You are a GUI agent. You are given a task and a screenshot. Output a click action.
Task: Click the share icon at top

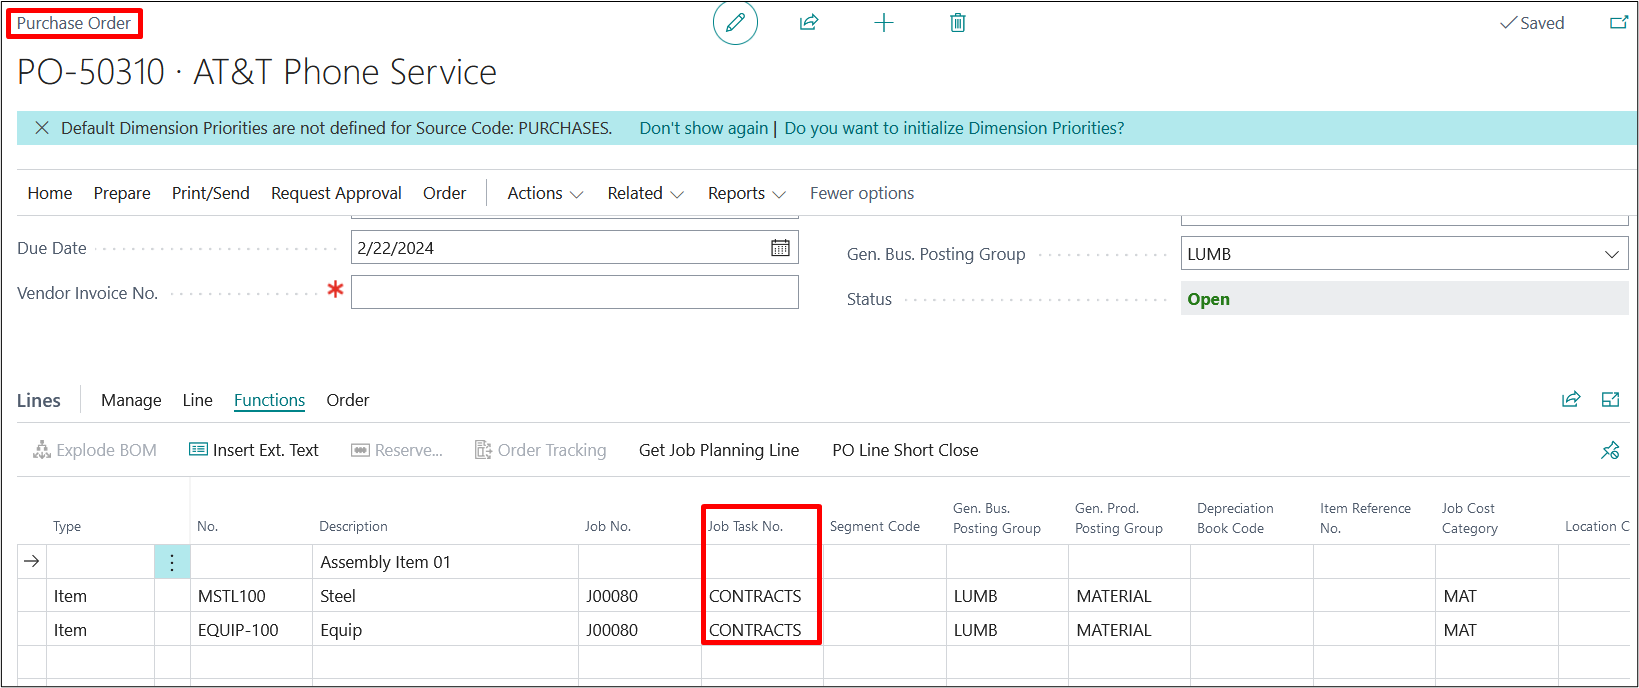coord(809,23)
